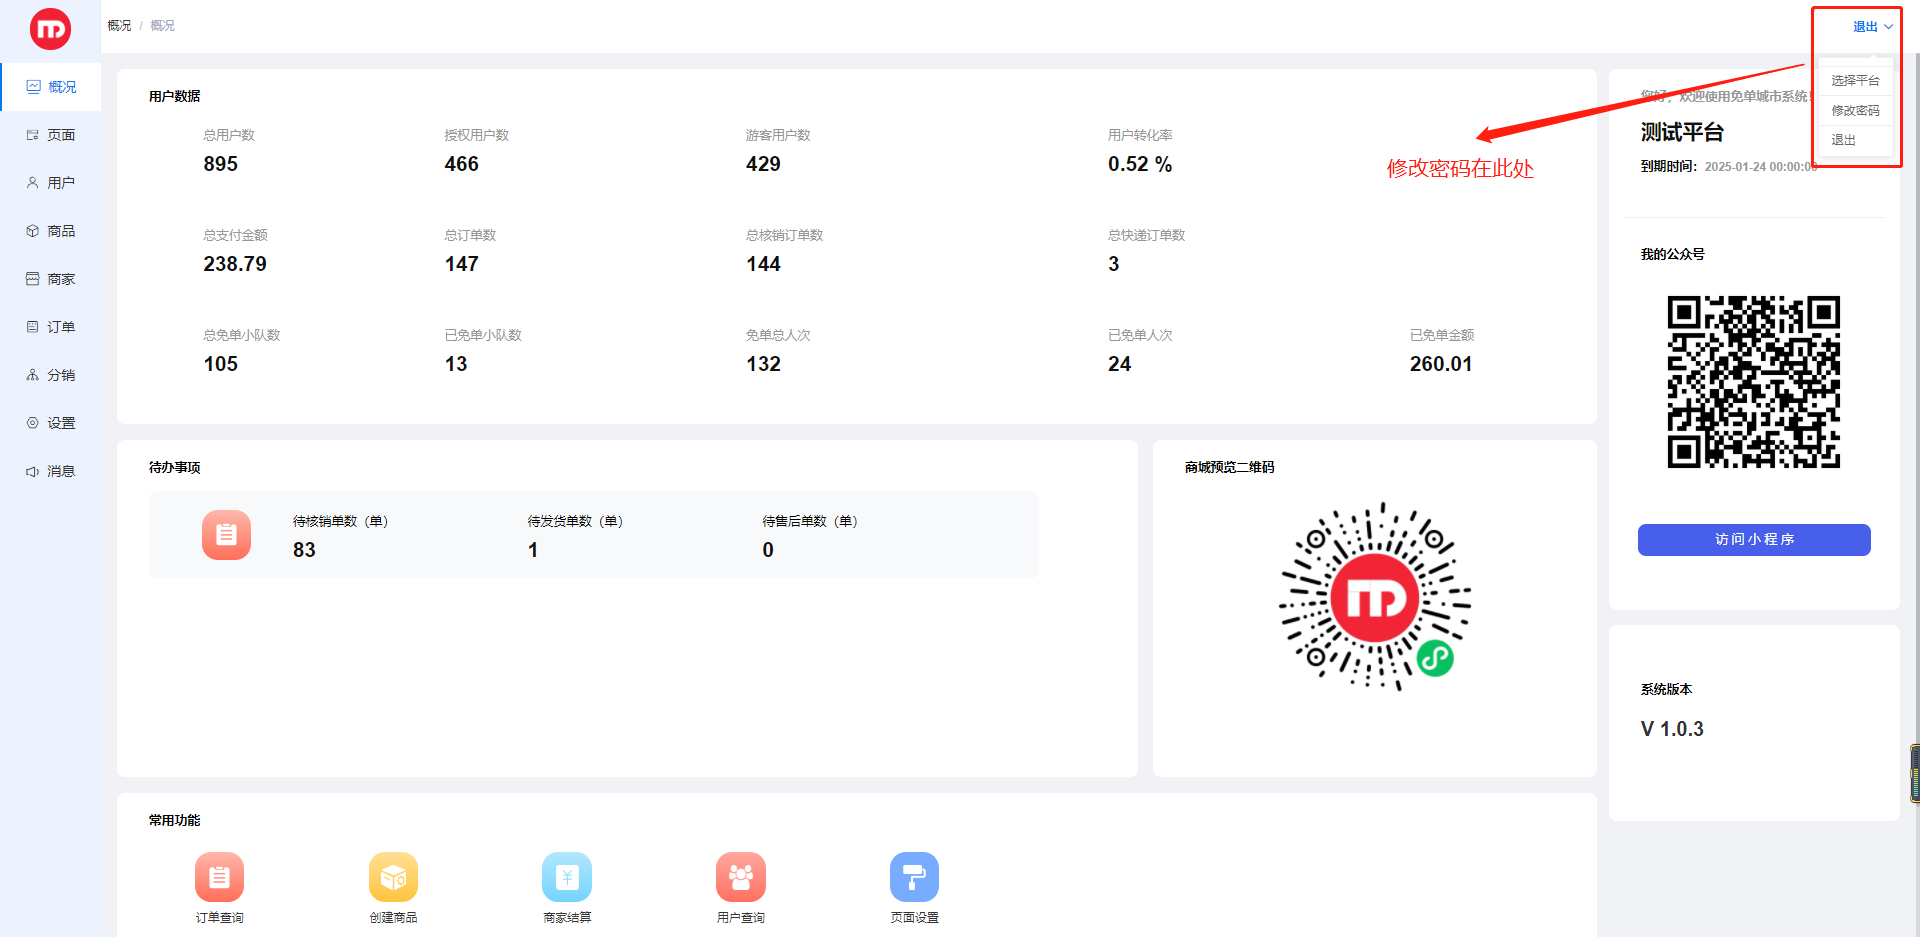
Task: Navigate to 商家 merchants section
Action: click(50, 279)
